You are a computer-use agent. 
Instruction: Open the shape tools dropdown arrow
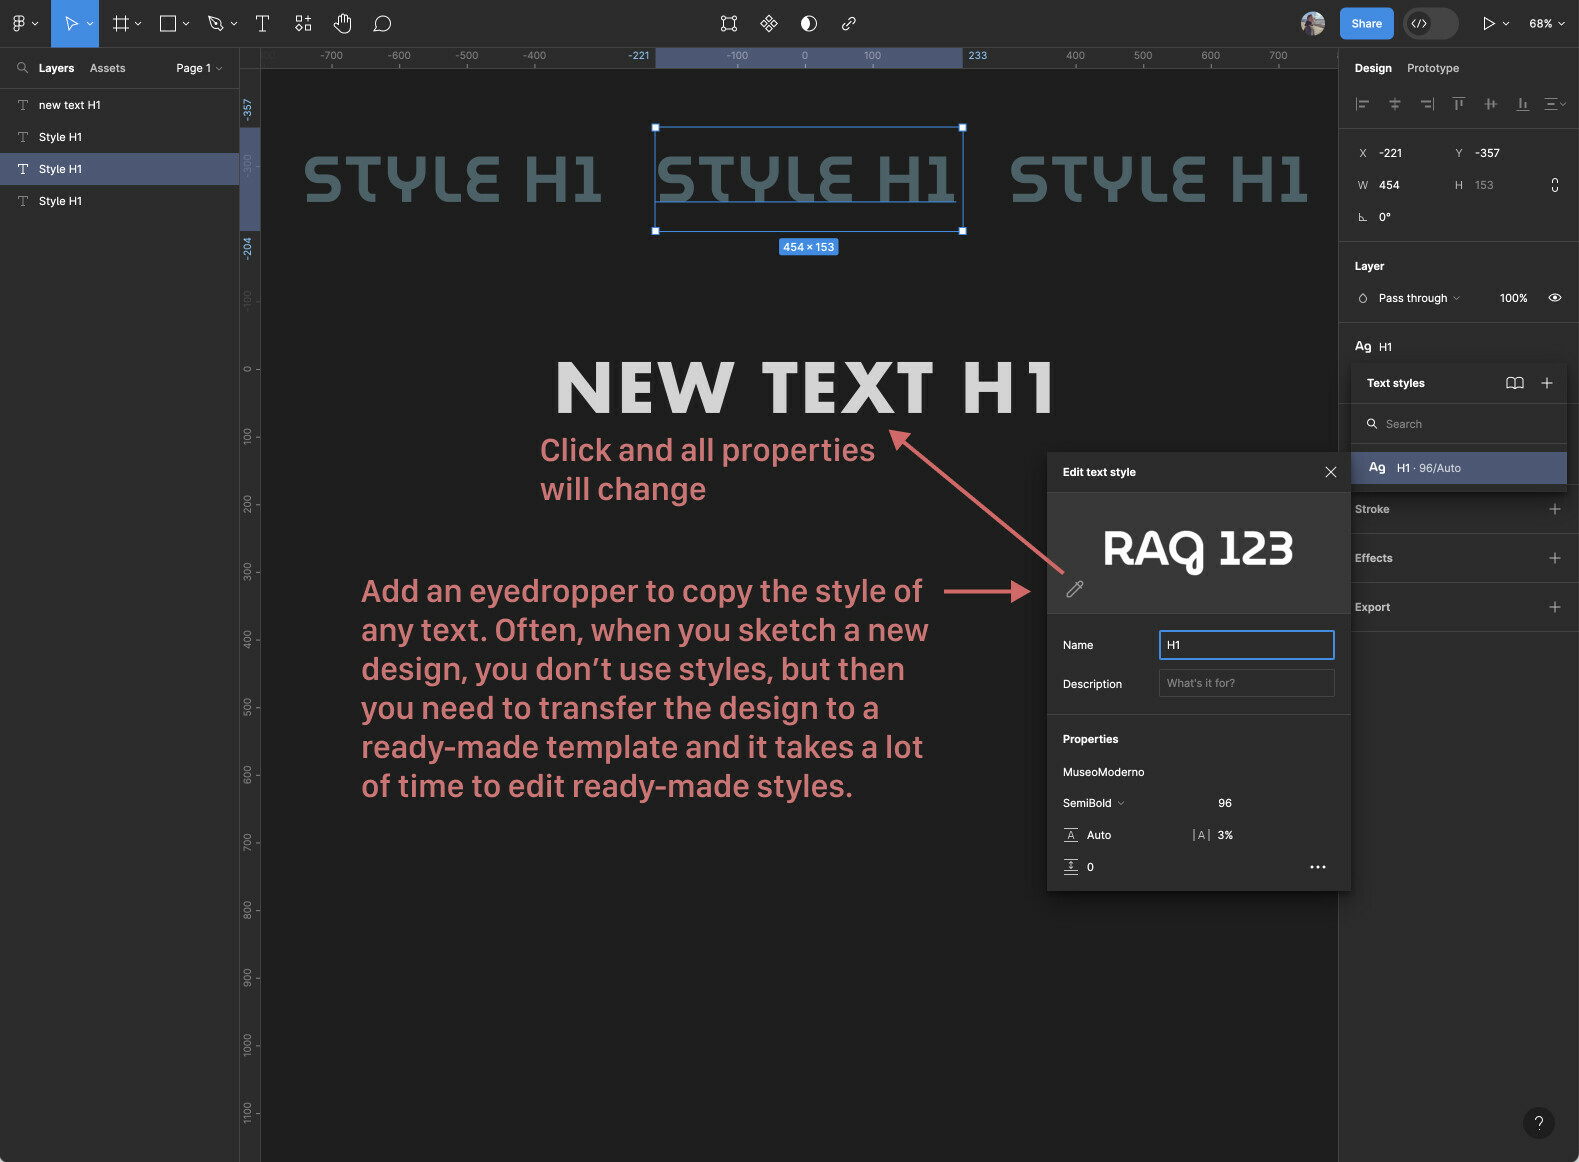coord(186,23)
